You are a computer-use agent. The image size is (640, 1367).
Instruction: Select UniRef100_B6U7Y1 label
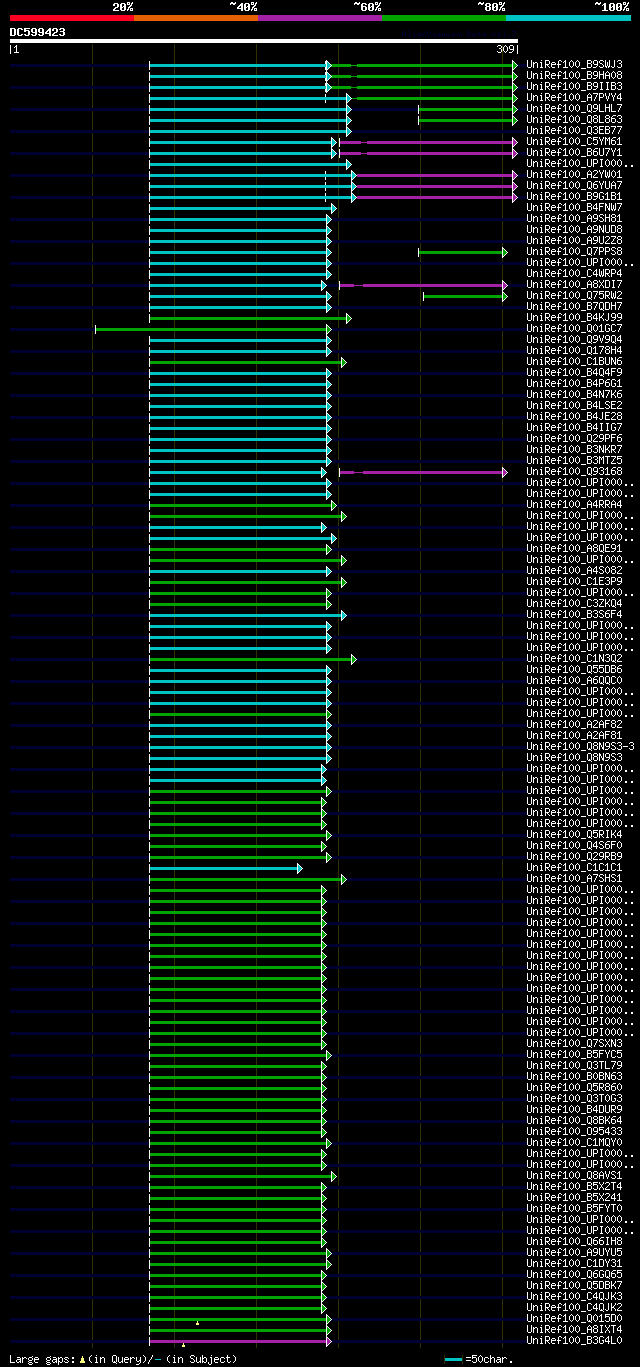[x=574, y=152]
